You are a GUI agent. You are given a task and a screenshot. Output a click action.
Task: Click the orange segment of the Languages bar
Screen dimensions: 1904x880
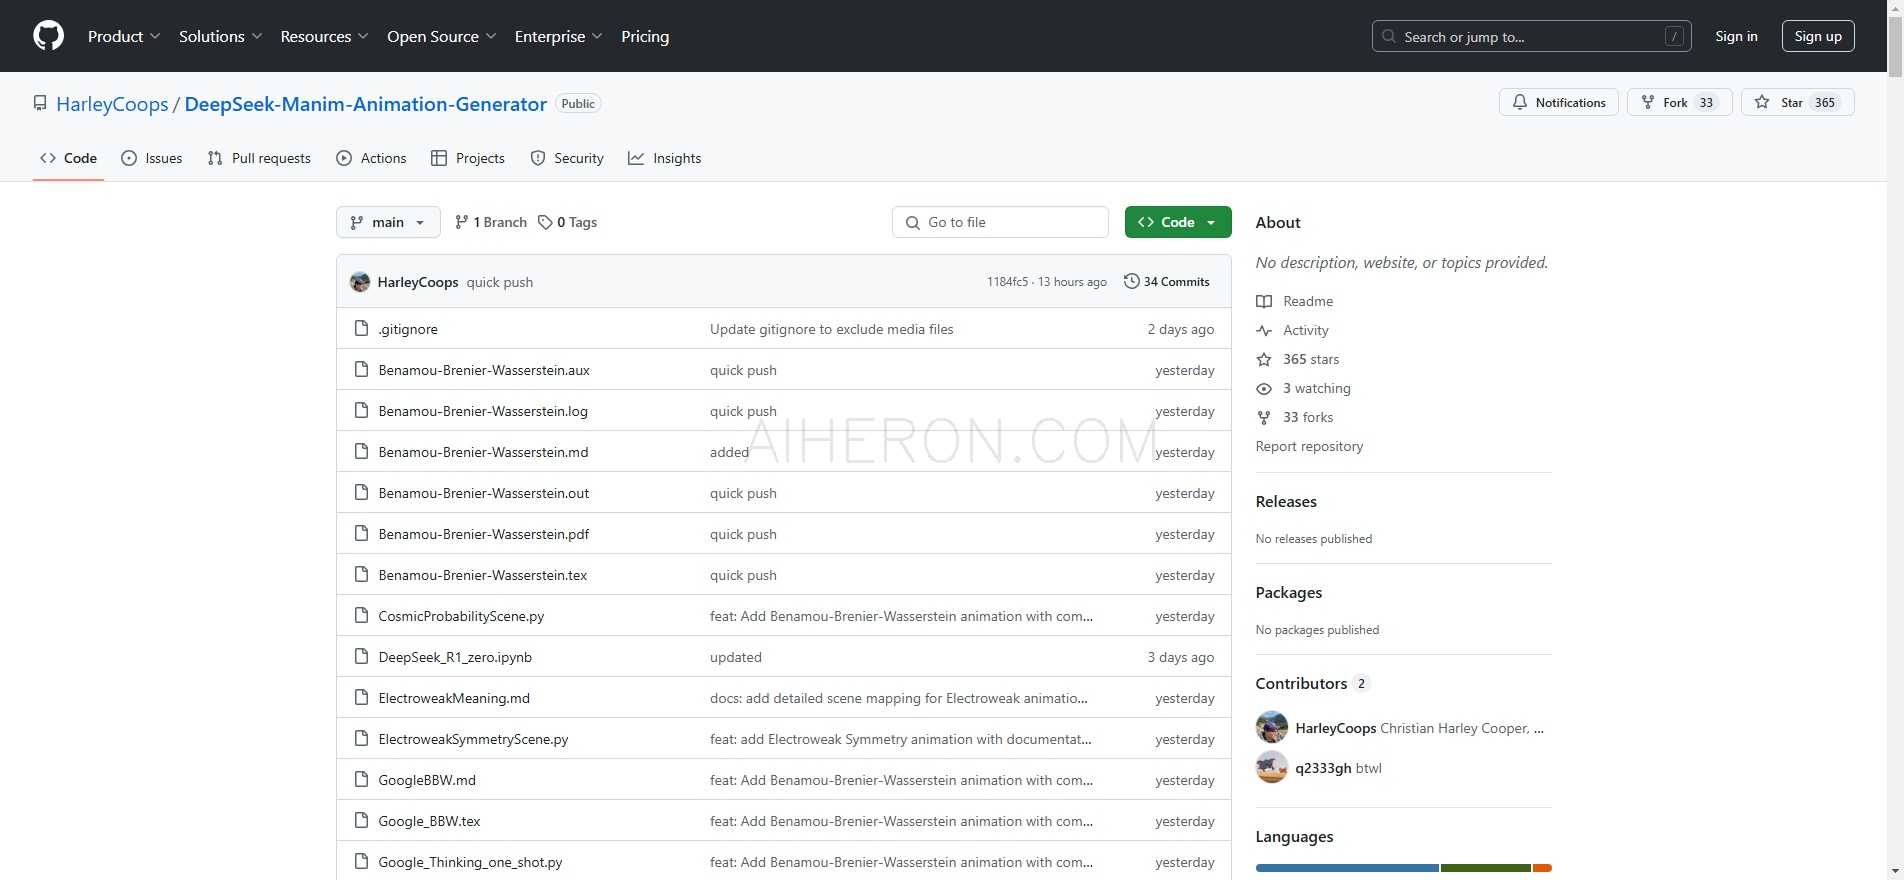(1542, 868)
